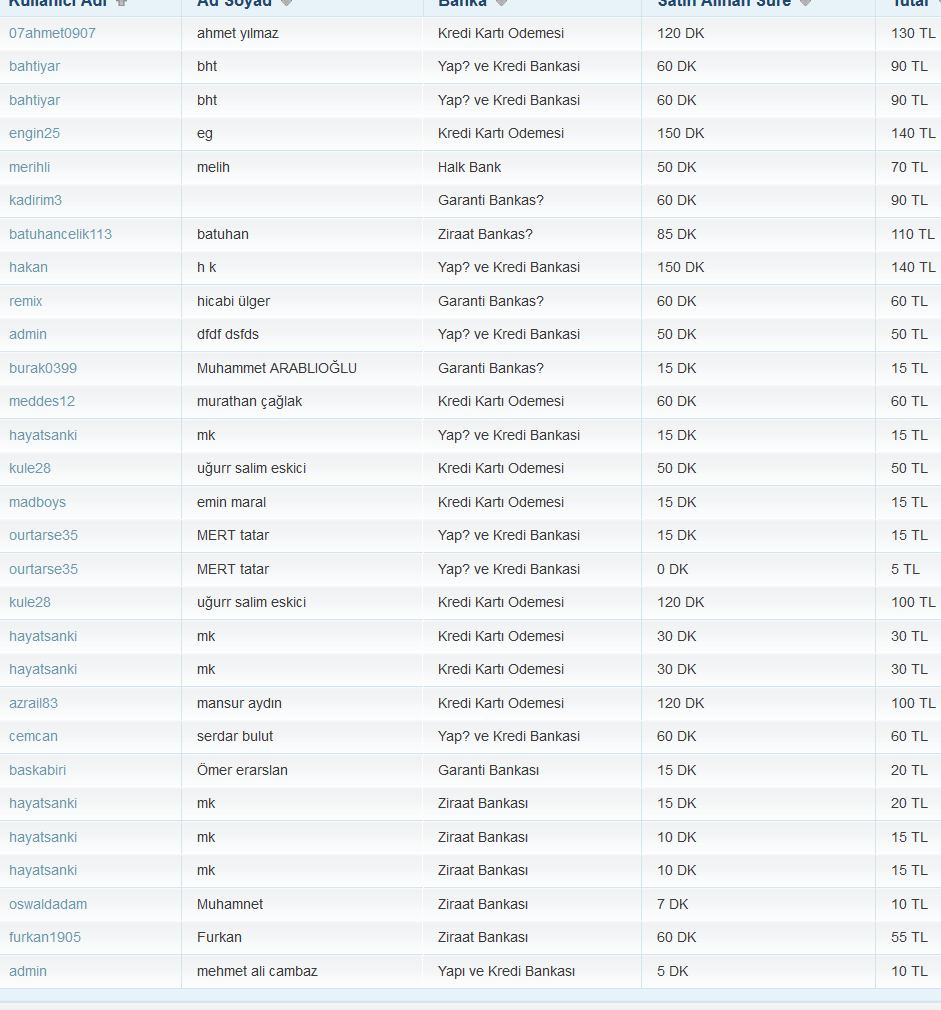Screen dimensions: 941x1010
Task: Go to batuhancelik113 user link
Action: [x=61, y=234]
